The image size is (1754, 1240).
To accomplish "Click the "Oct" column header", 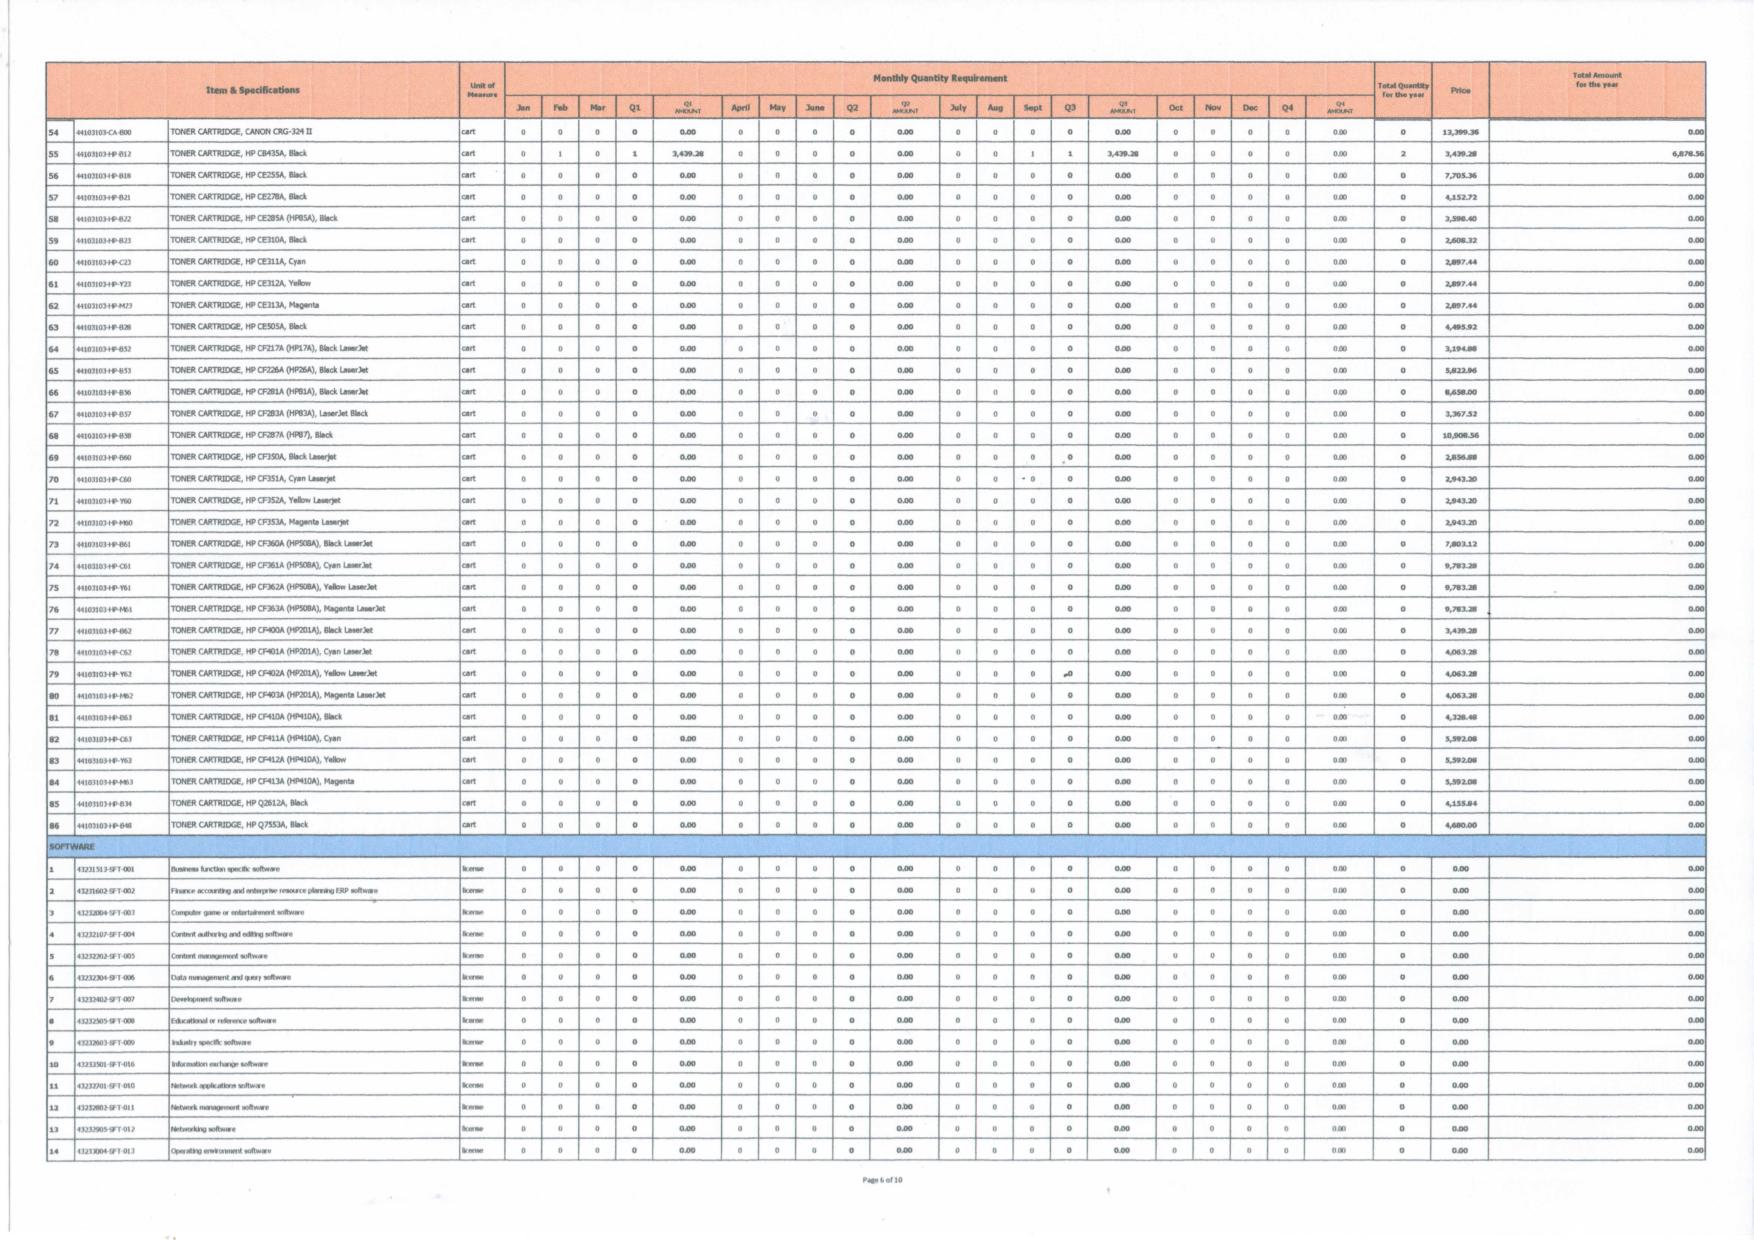I will (1175, 107).
